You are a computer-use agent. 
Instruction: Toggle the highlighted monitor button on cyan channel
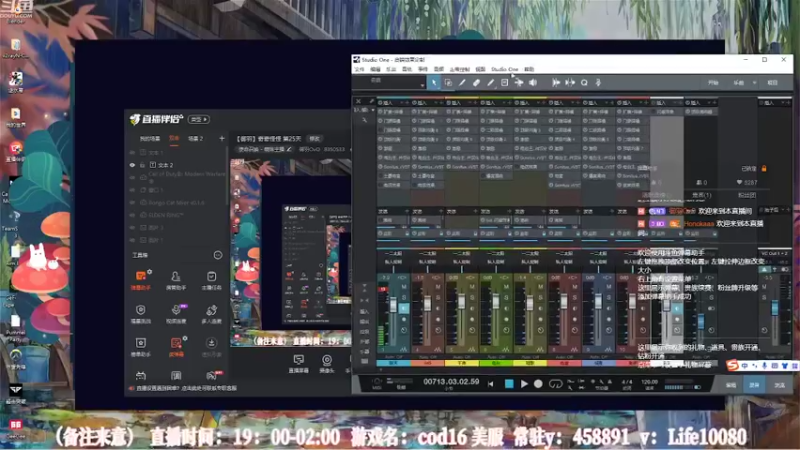pos(404,309)
